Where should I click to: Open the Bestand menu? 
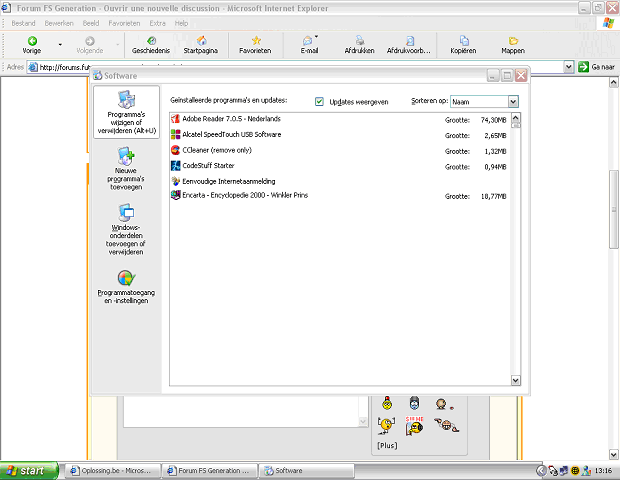(23, 23)
